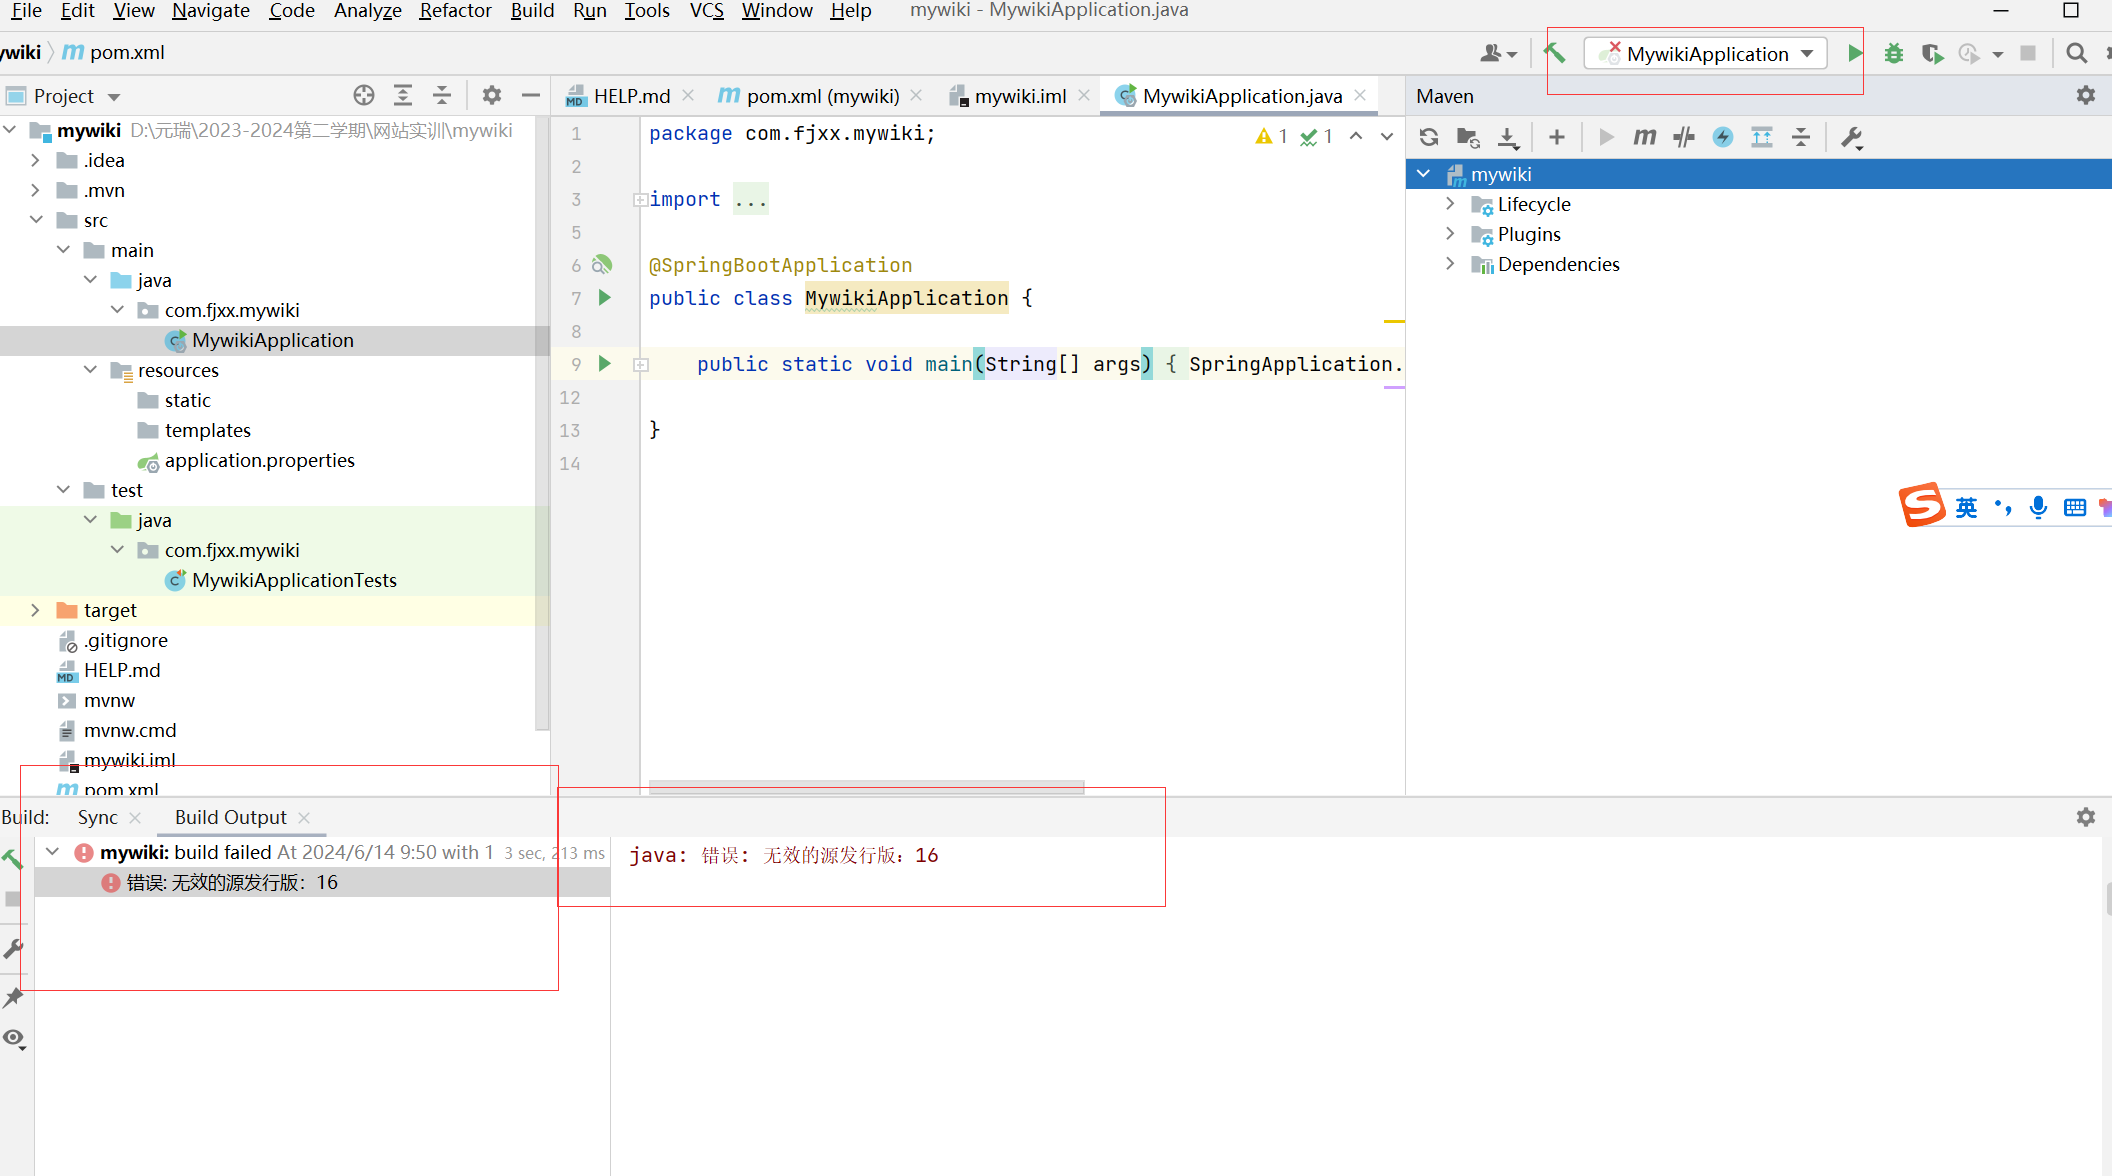Collapse the src folder
The height and width of the screenshot is (1176, 2112).
tap(35, 220)
